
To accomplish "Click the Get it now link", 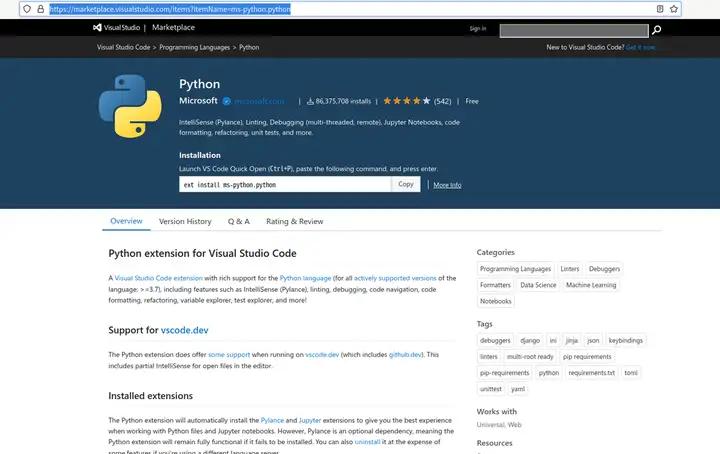I will 641,47.
